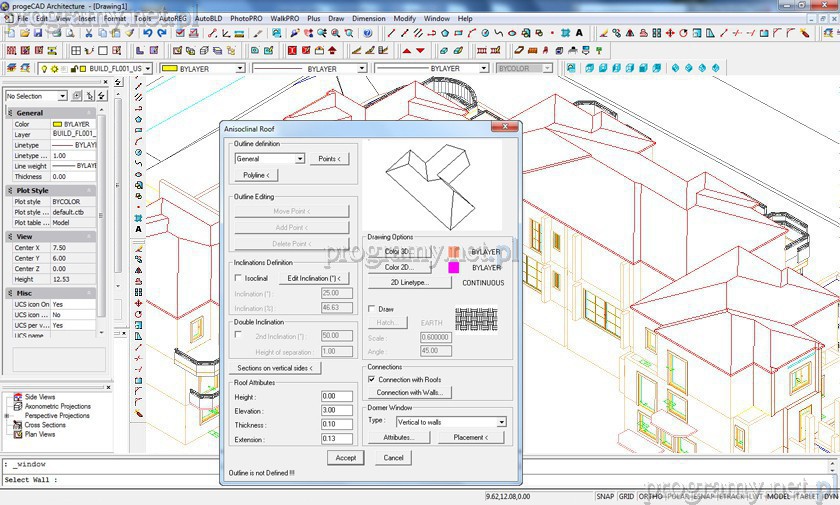Image resolution: width=840 pixels, height=505 pixels.
Task: Uncheck Connection with Roofs checkbox
Action: pyautogui.click(x=372, y=379)
